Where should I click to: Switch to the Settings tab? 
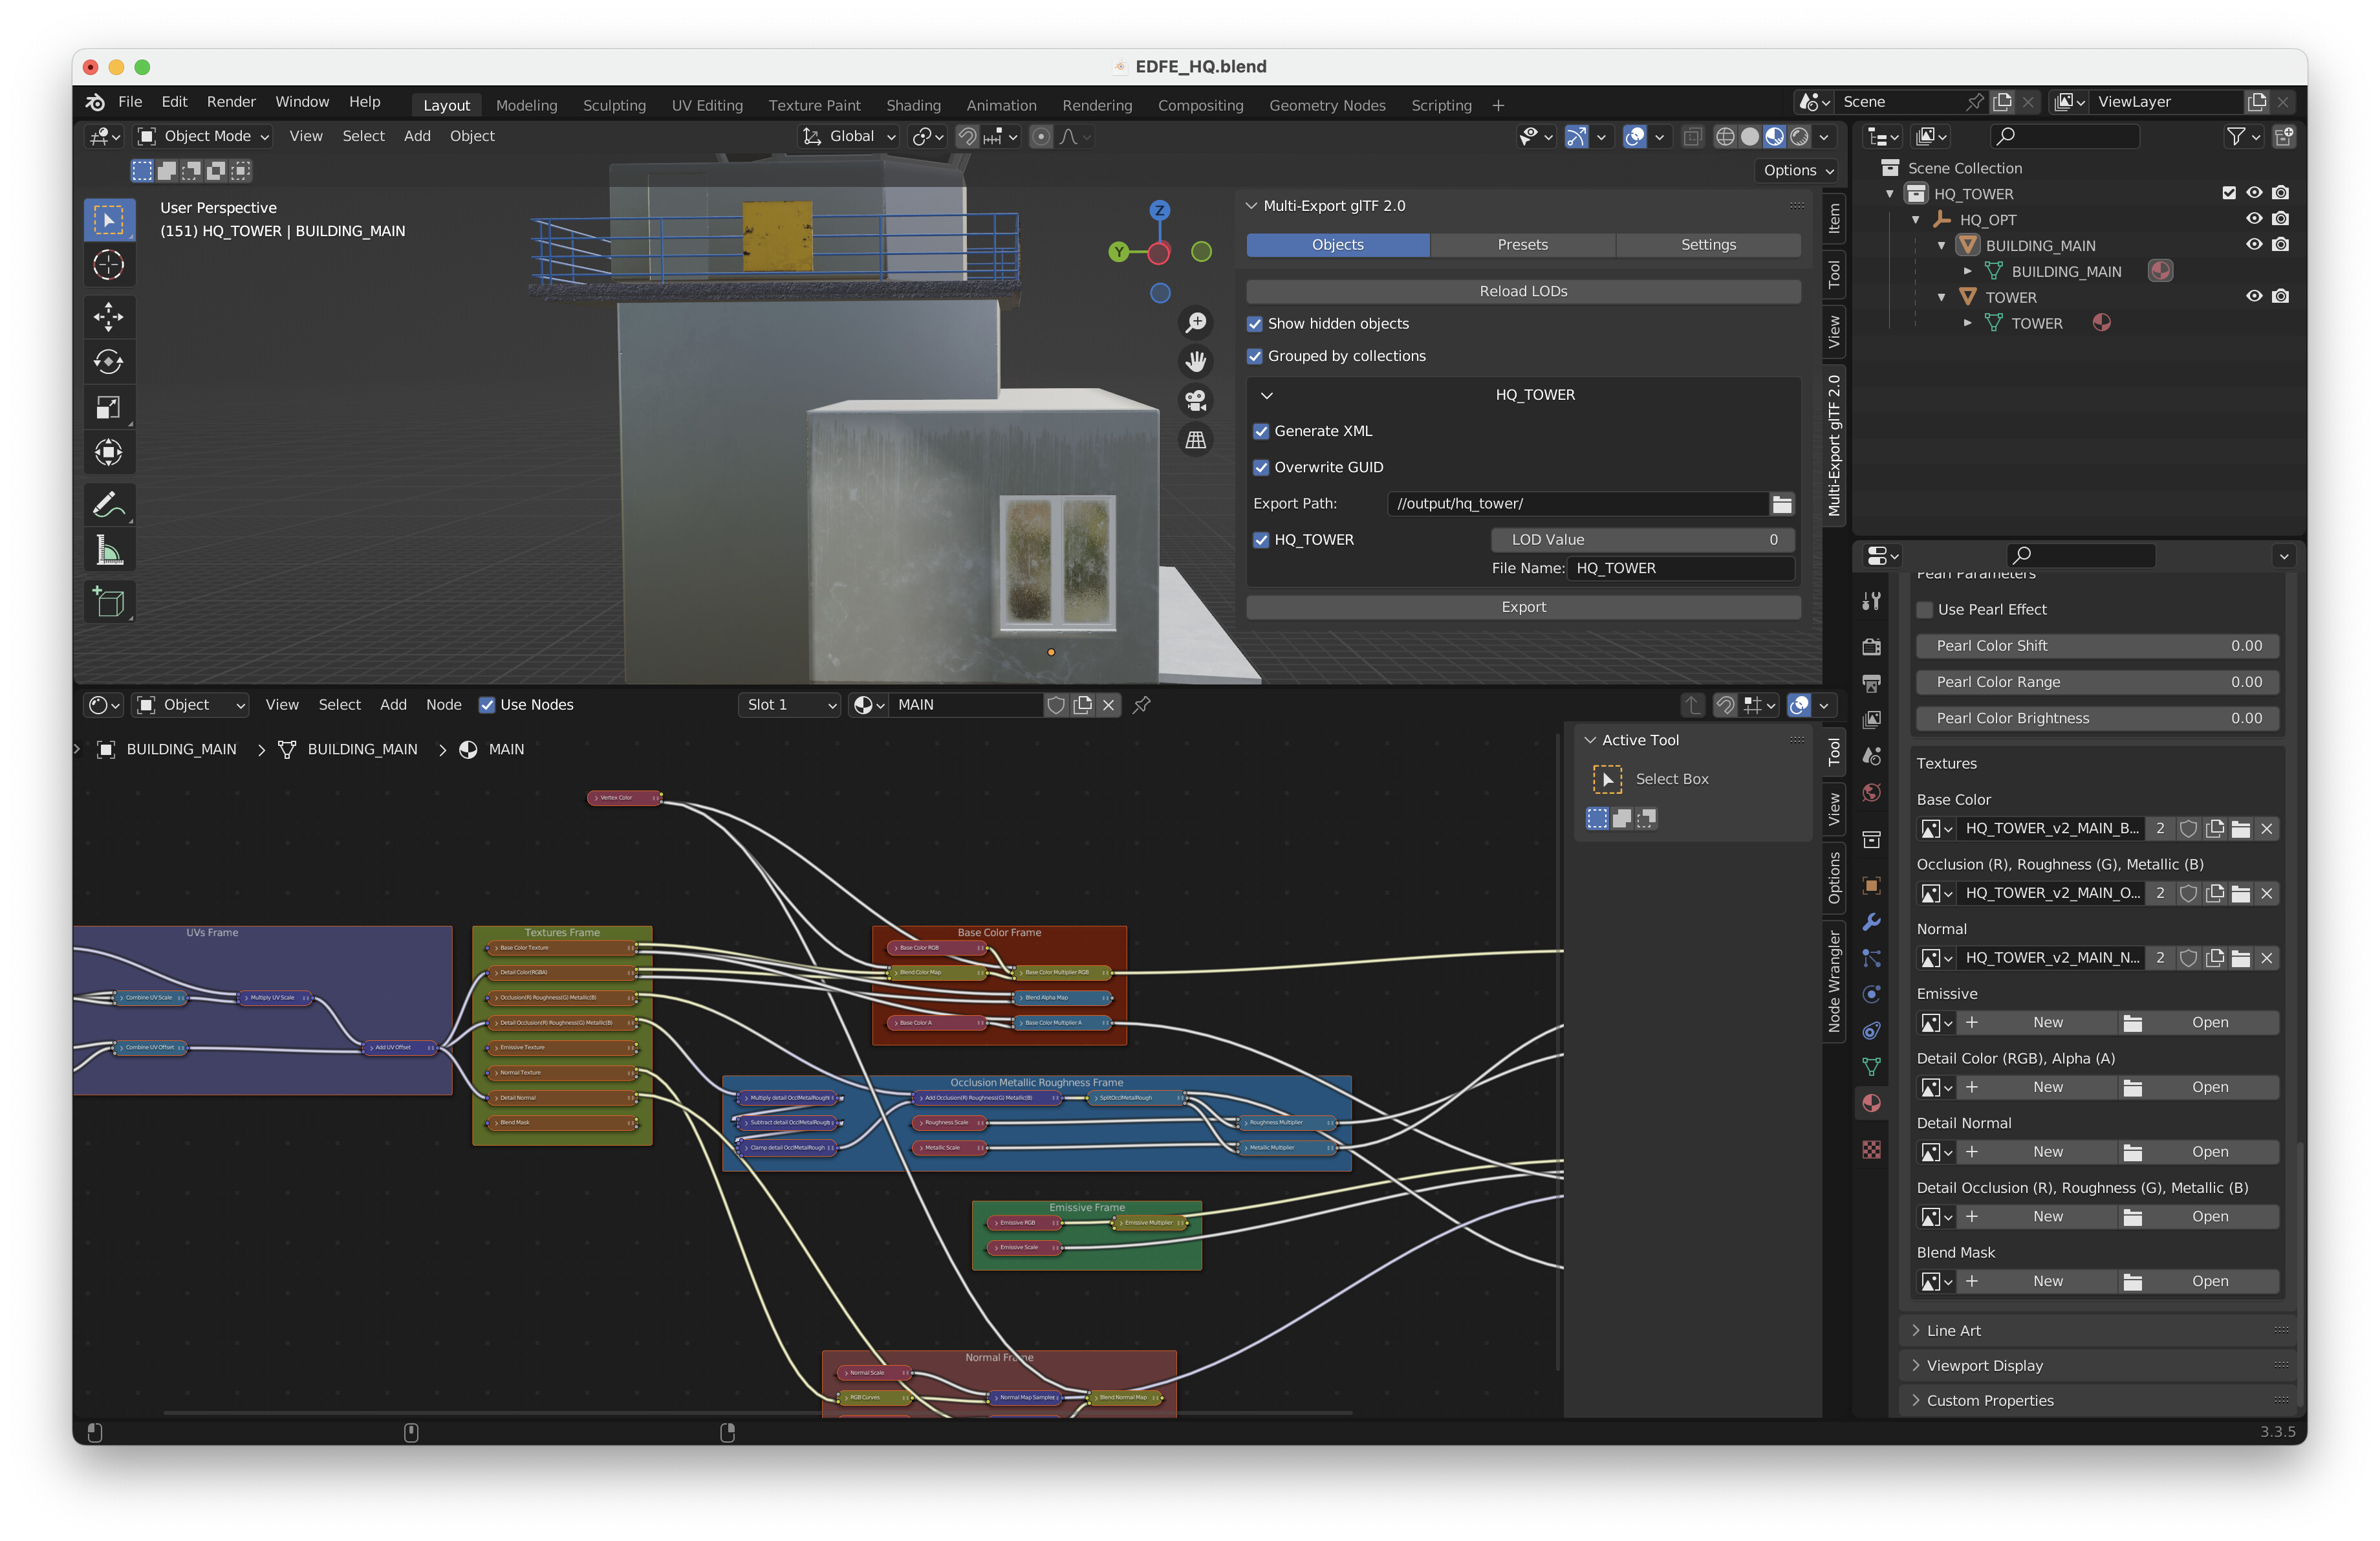pyautogui.click(x=1708, y=245)
